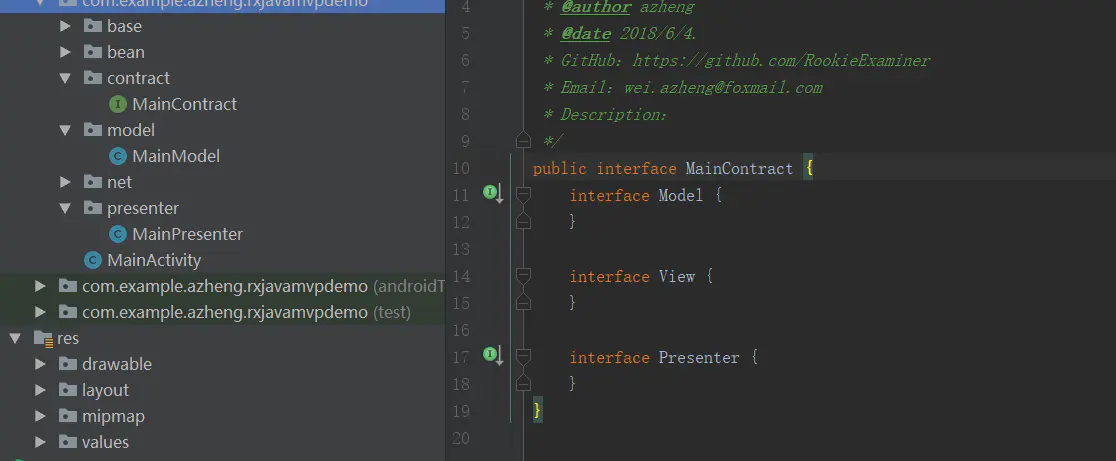Fold the View interface at line 14
Screen dimensions: 1116x461
click(523, 275)
